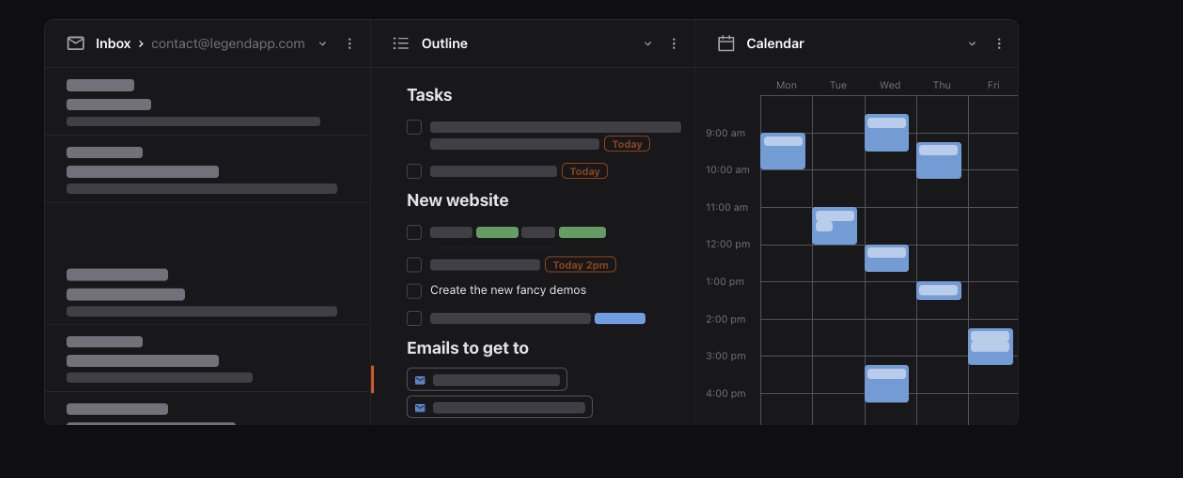Open the Monday 9 am calendar event
This screenshot has height=478, width=1183.
click(782, 151)
